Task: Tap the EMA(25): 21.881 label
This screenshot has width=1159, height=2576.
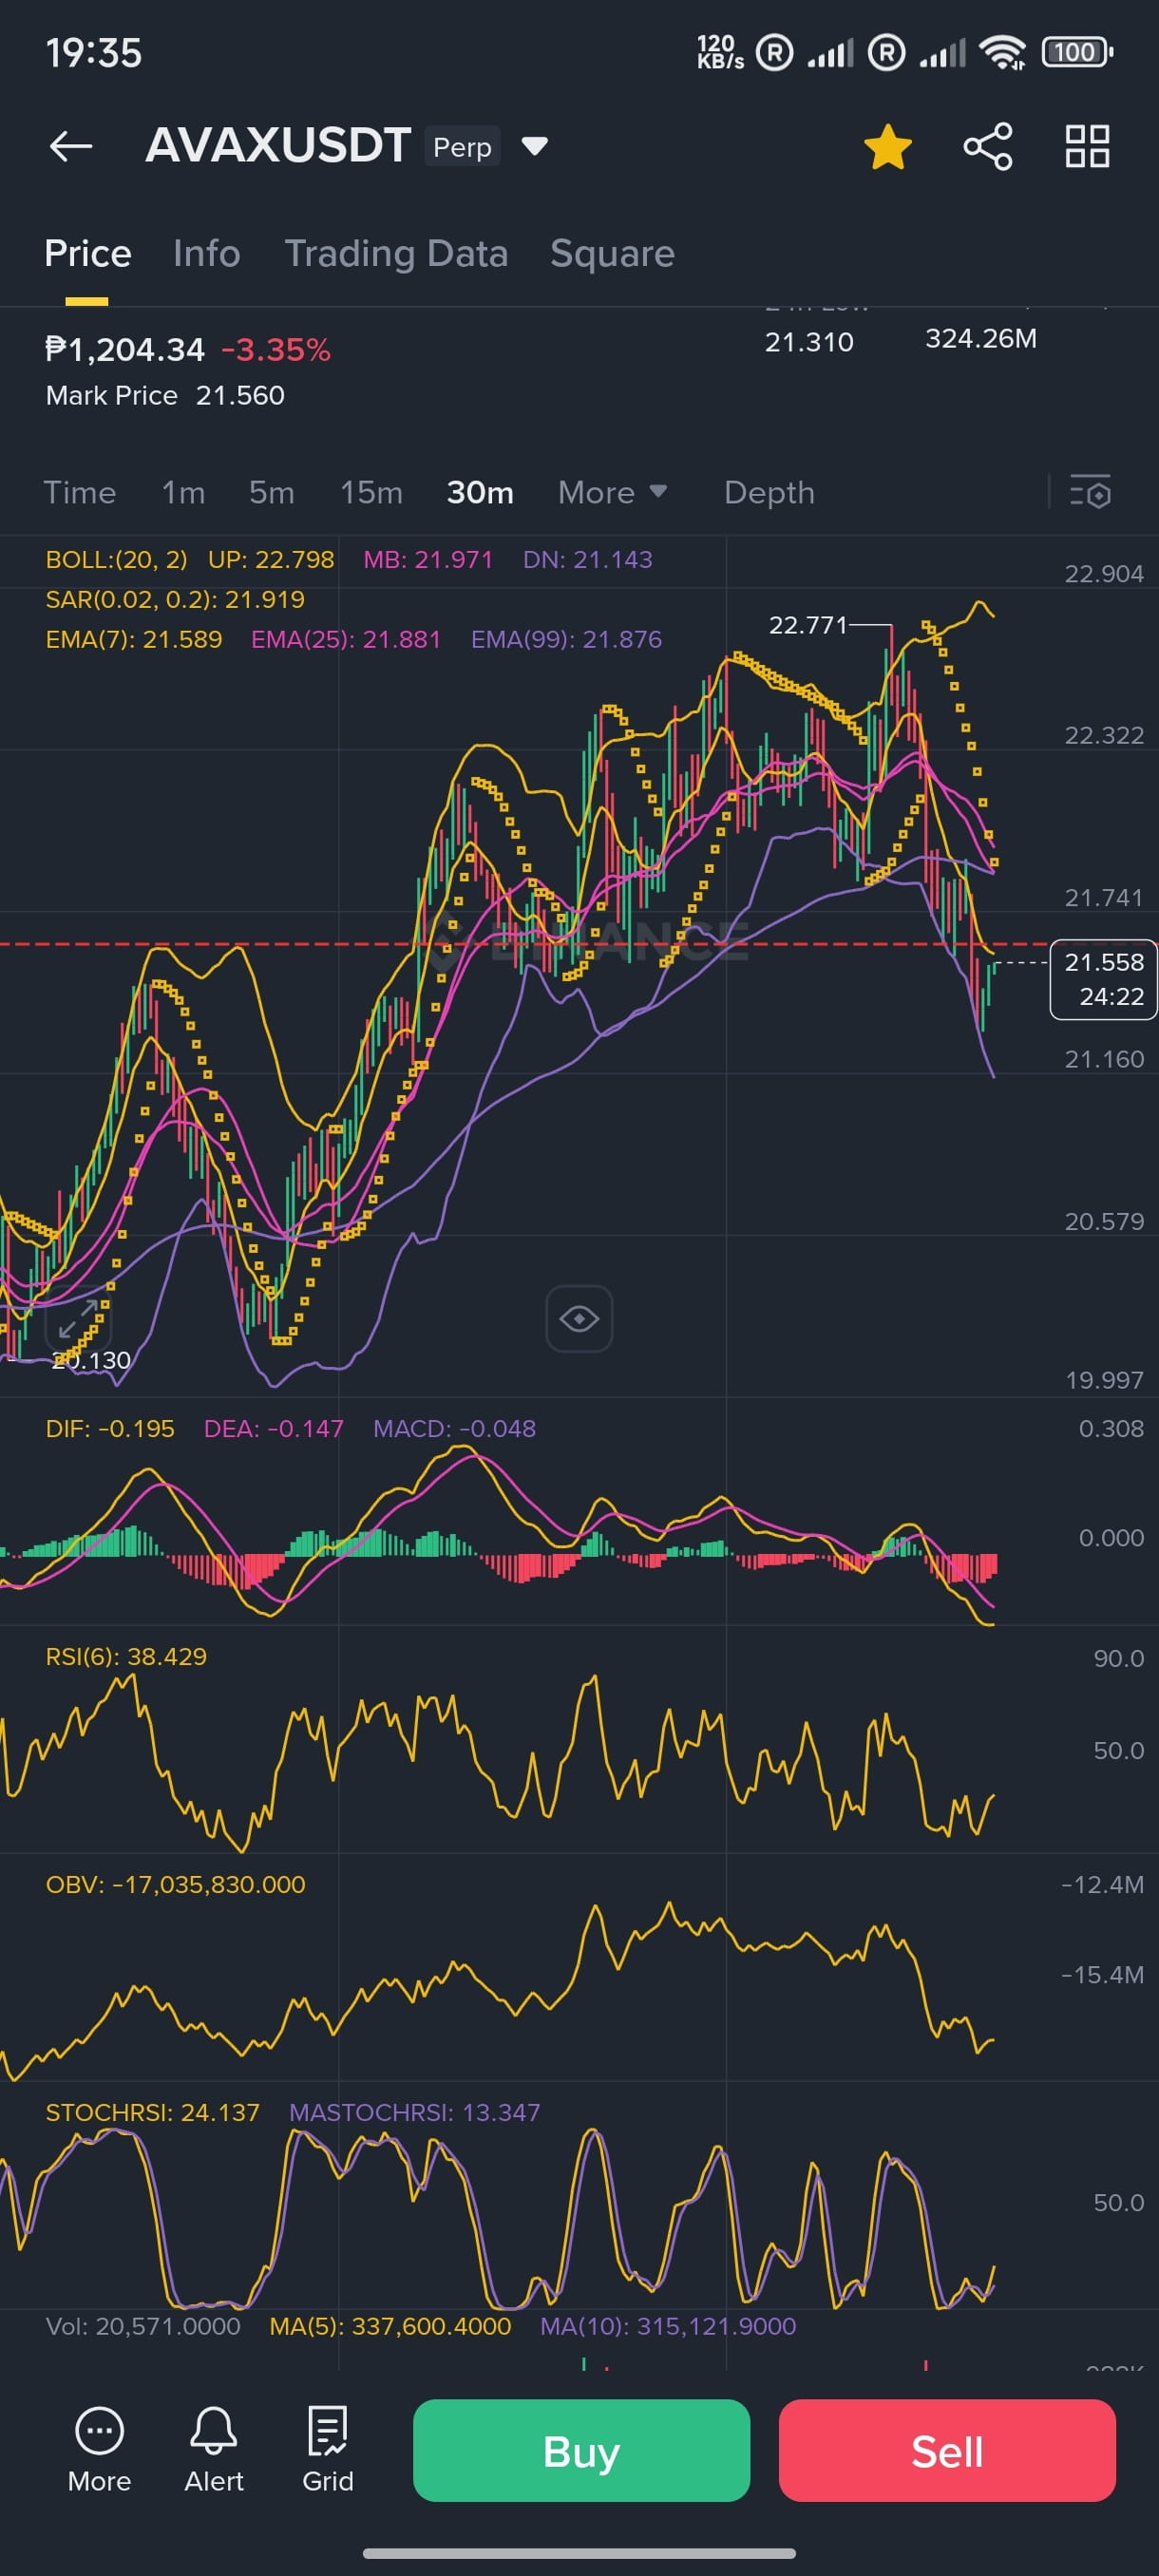Action: [x=346, y=640]
